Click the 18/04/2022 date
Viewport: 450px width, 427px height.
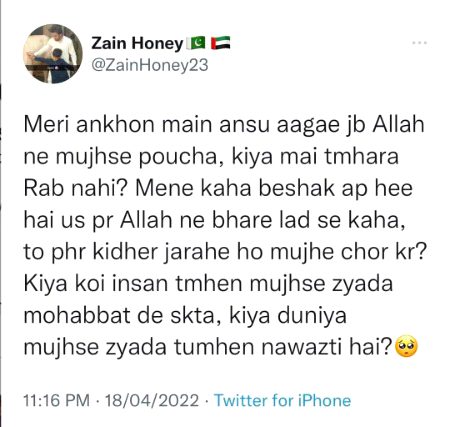point(152,400)
